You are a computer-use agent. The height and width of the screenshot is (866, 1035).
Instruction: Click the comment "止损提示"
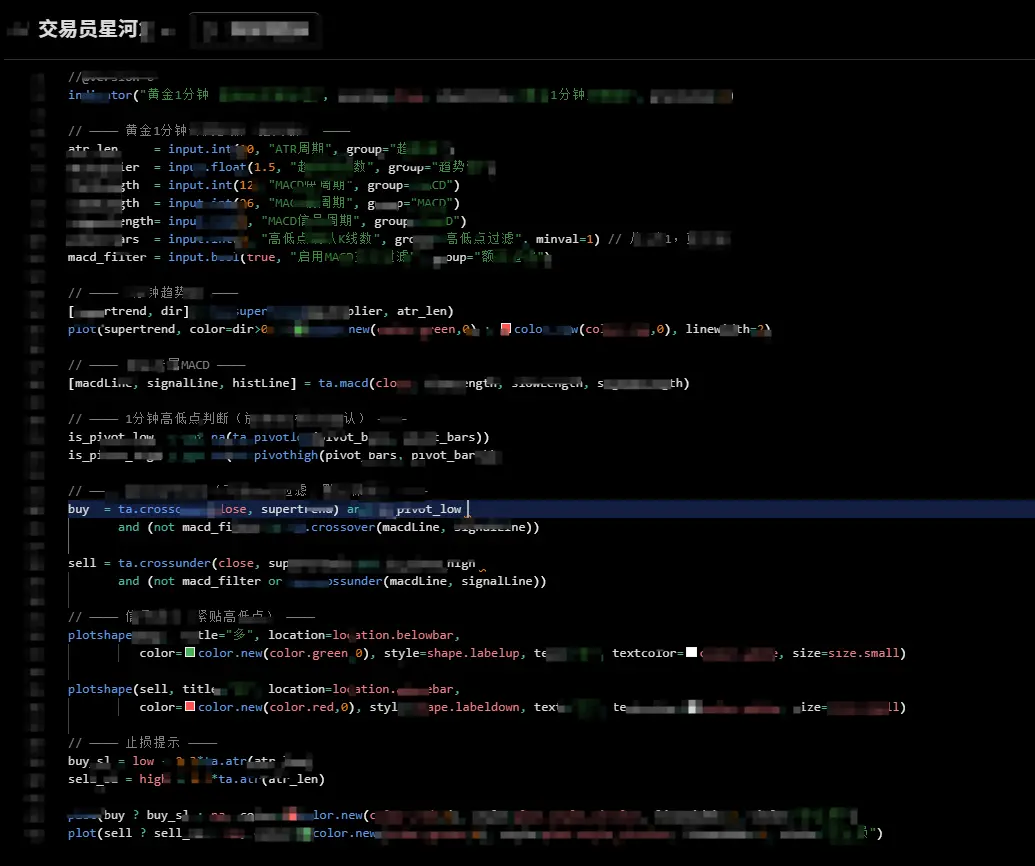point(152,743)
